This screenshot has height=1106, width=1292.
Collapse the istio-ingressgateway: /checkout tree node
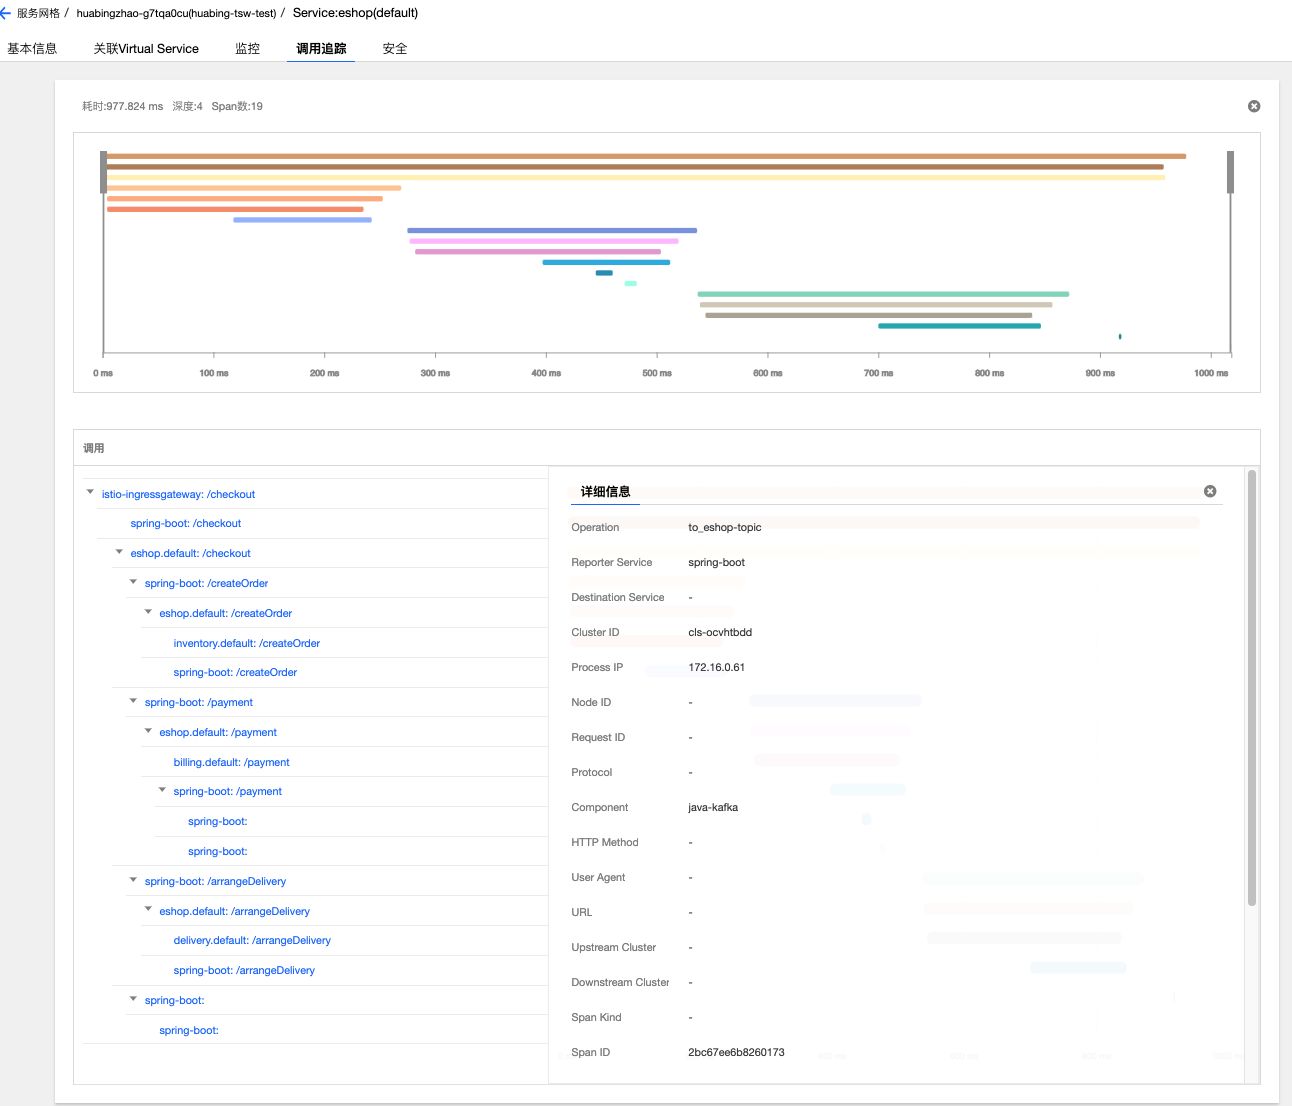(91, 492)
